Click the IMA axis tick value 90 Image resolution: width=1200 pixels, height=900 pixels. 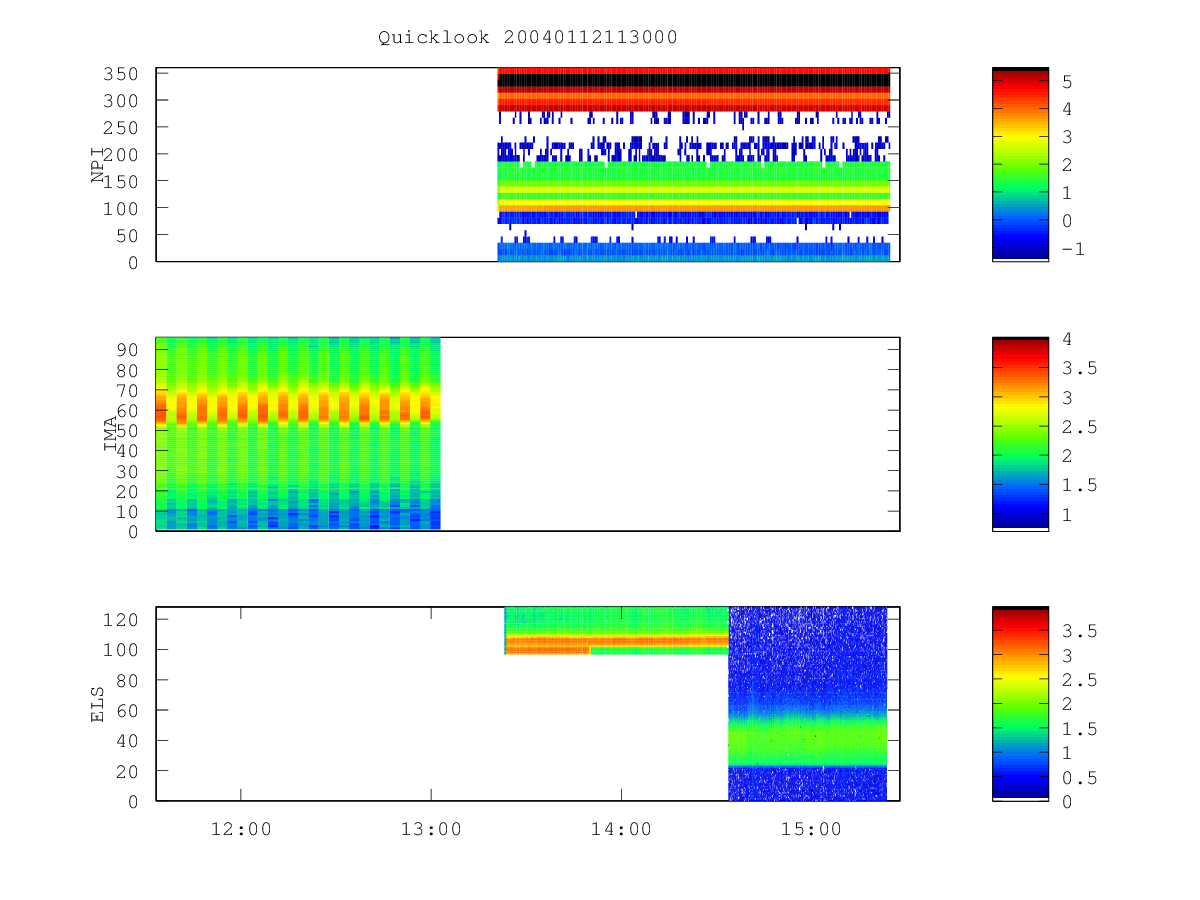tap(128, 349)
